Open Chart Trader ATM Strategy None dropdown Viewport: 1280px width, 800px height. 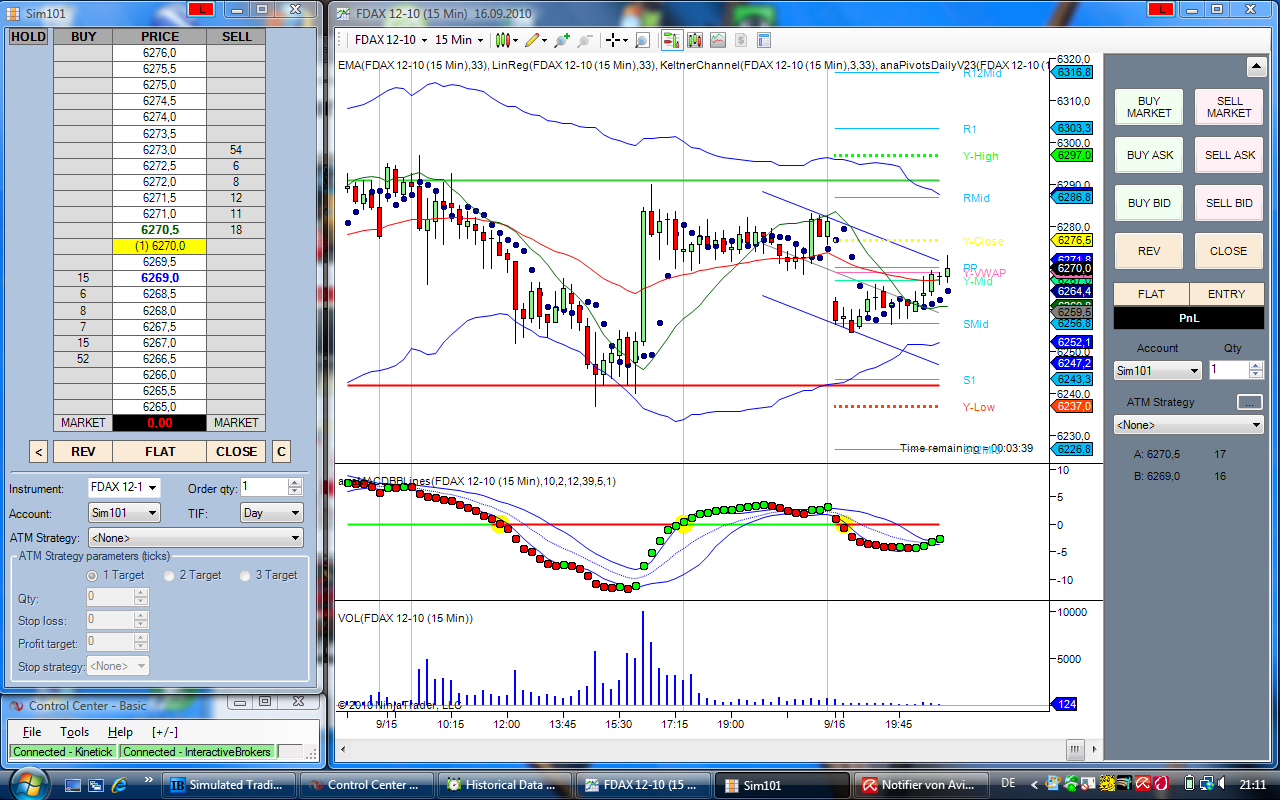[1189, 425]
